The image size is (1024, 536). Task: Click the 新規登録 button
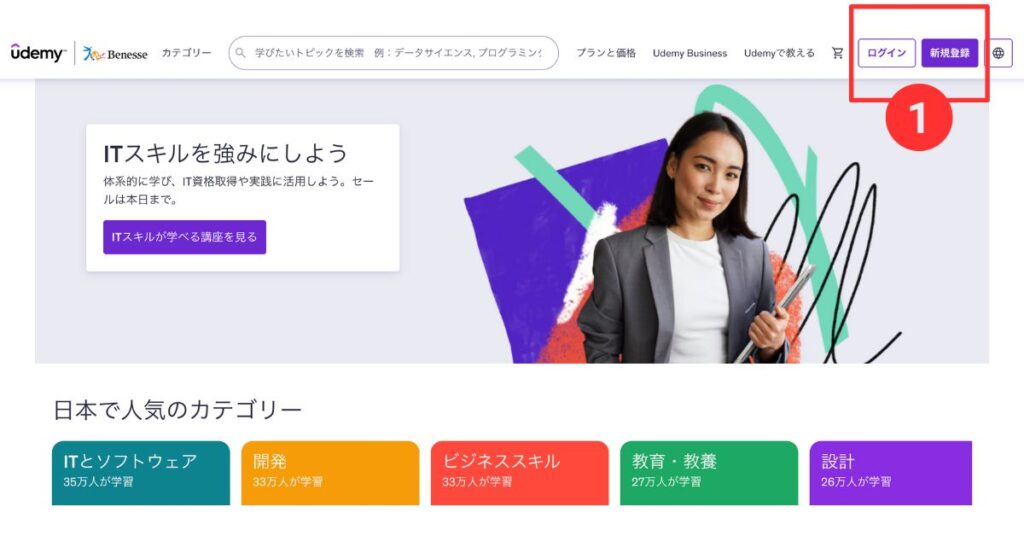click(950, 53)
